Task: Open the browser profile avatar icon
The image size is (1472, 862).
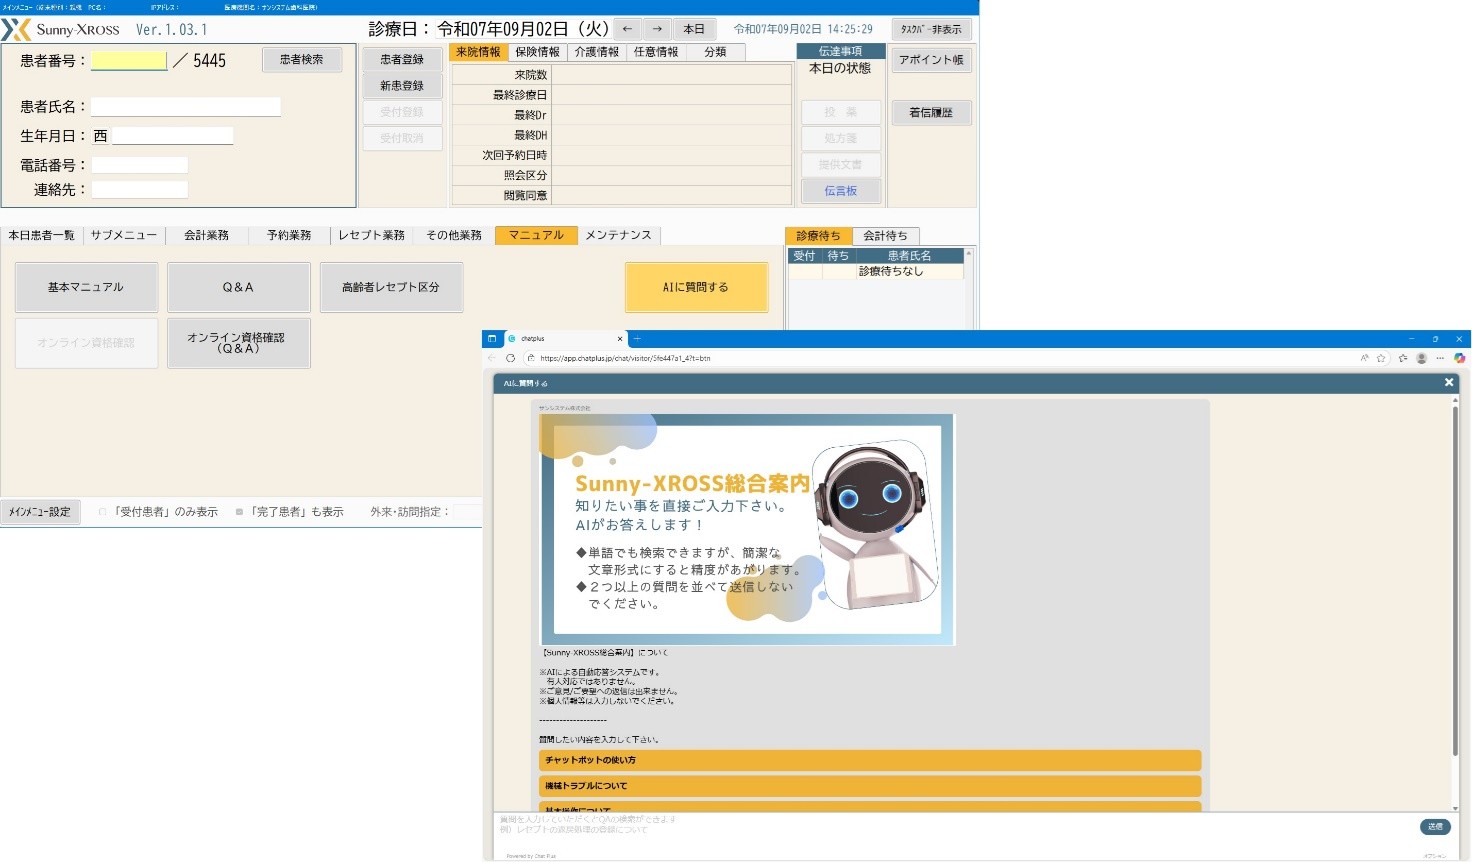Action: point(1421,358)
